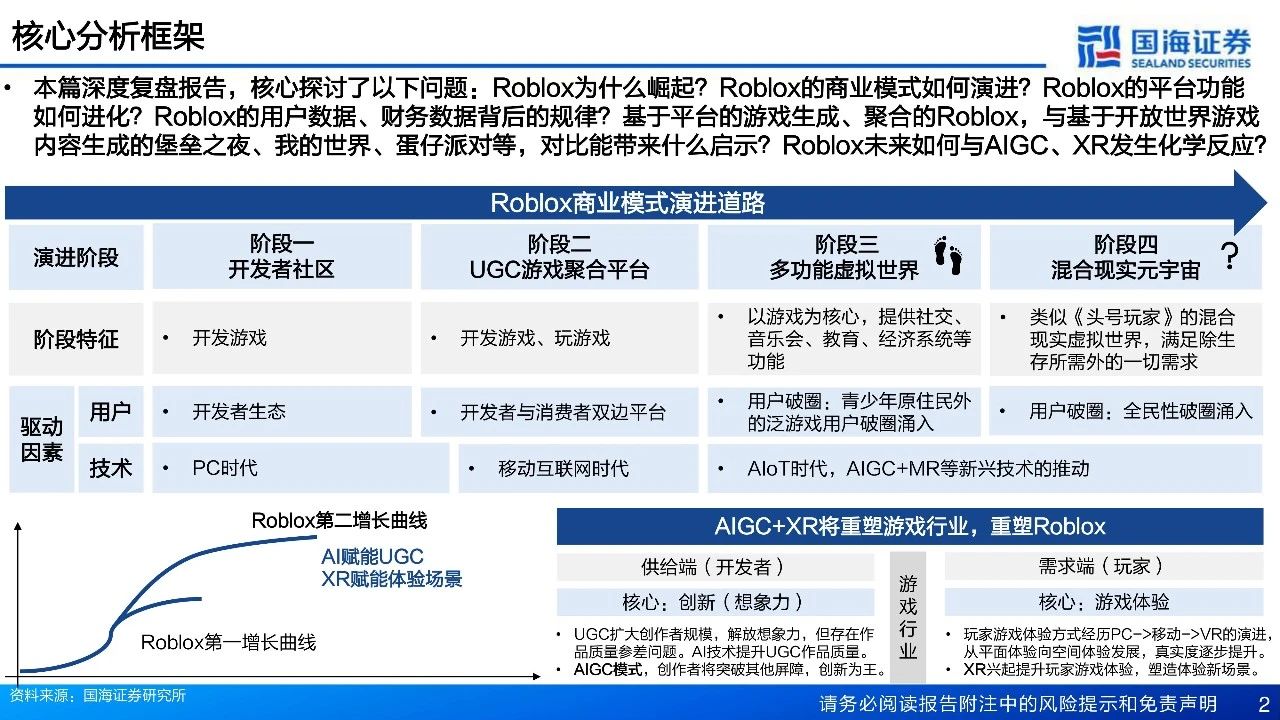
Task: Click the 阶段特征 row header
Action: [76, 338]
